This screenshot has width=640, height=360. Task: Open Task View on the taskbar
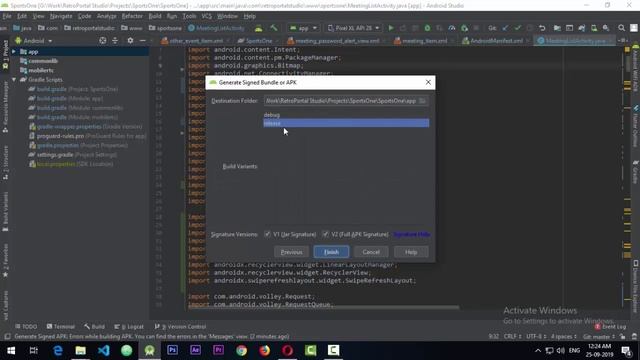tap(34, 350)
